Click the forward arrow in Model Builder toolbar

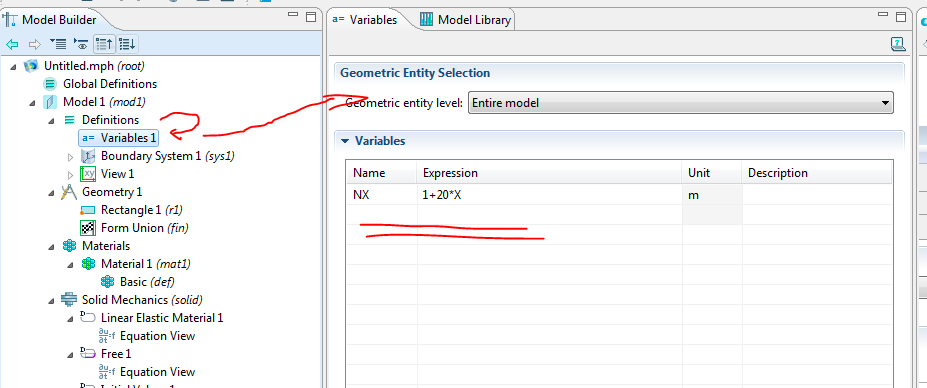coord(35,44)
